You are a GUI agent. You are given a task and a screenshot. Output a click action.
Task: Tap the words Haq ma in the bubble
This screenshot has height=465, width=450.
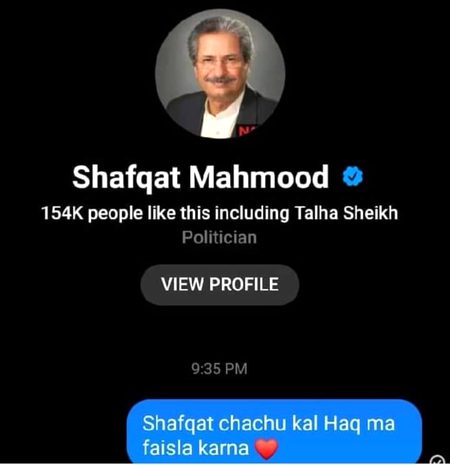tap(359, 424)
